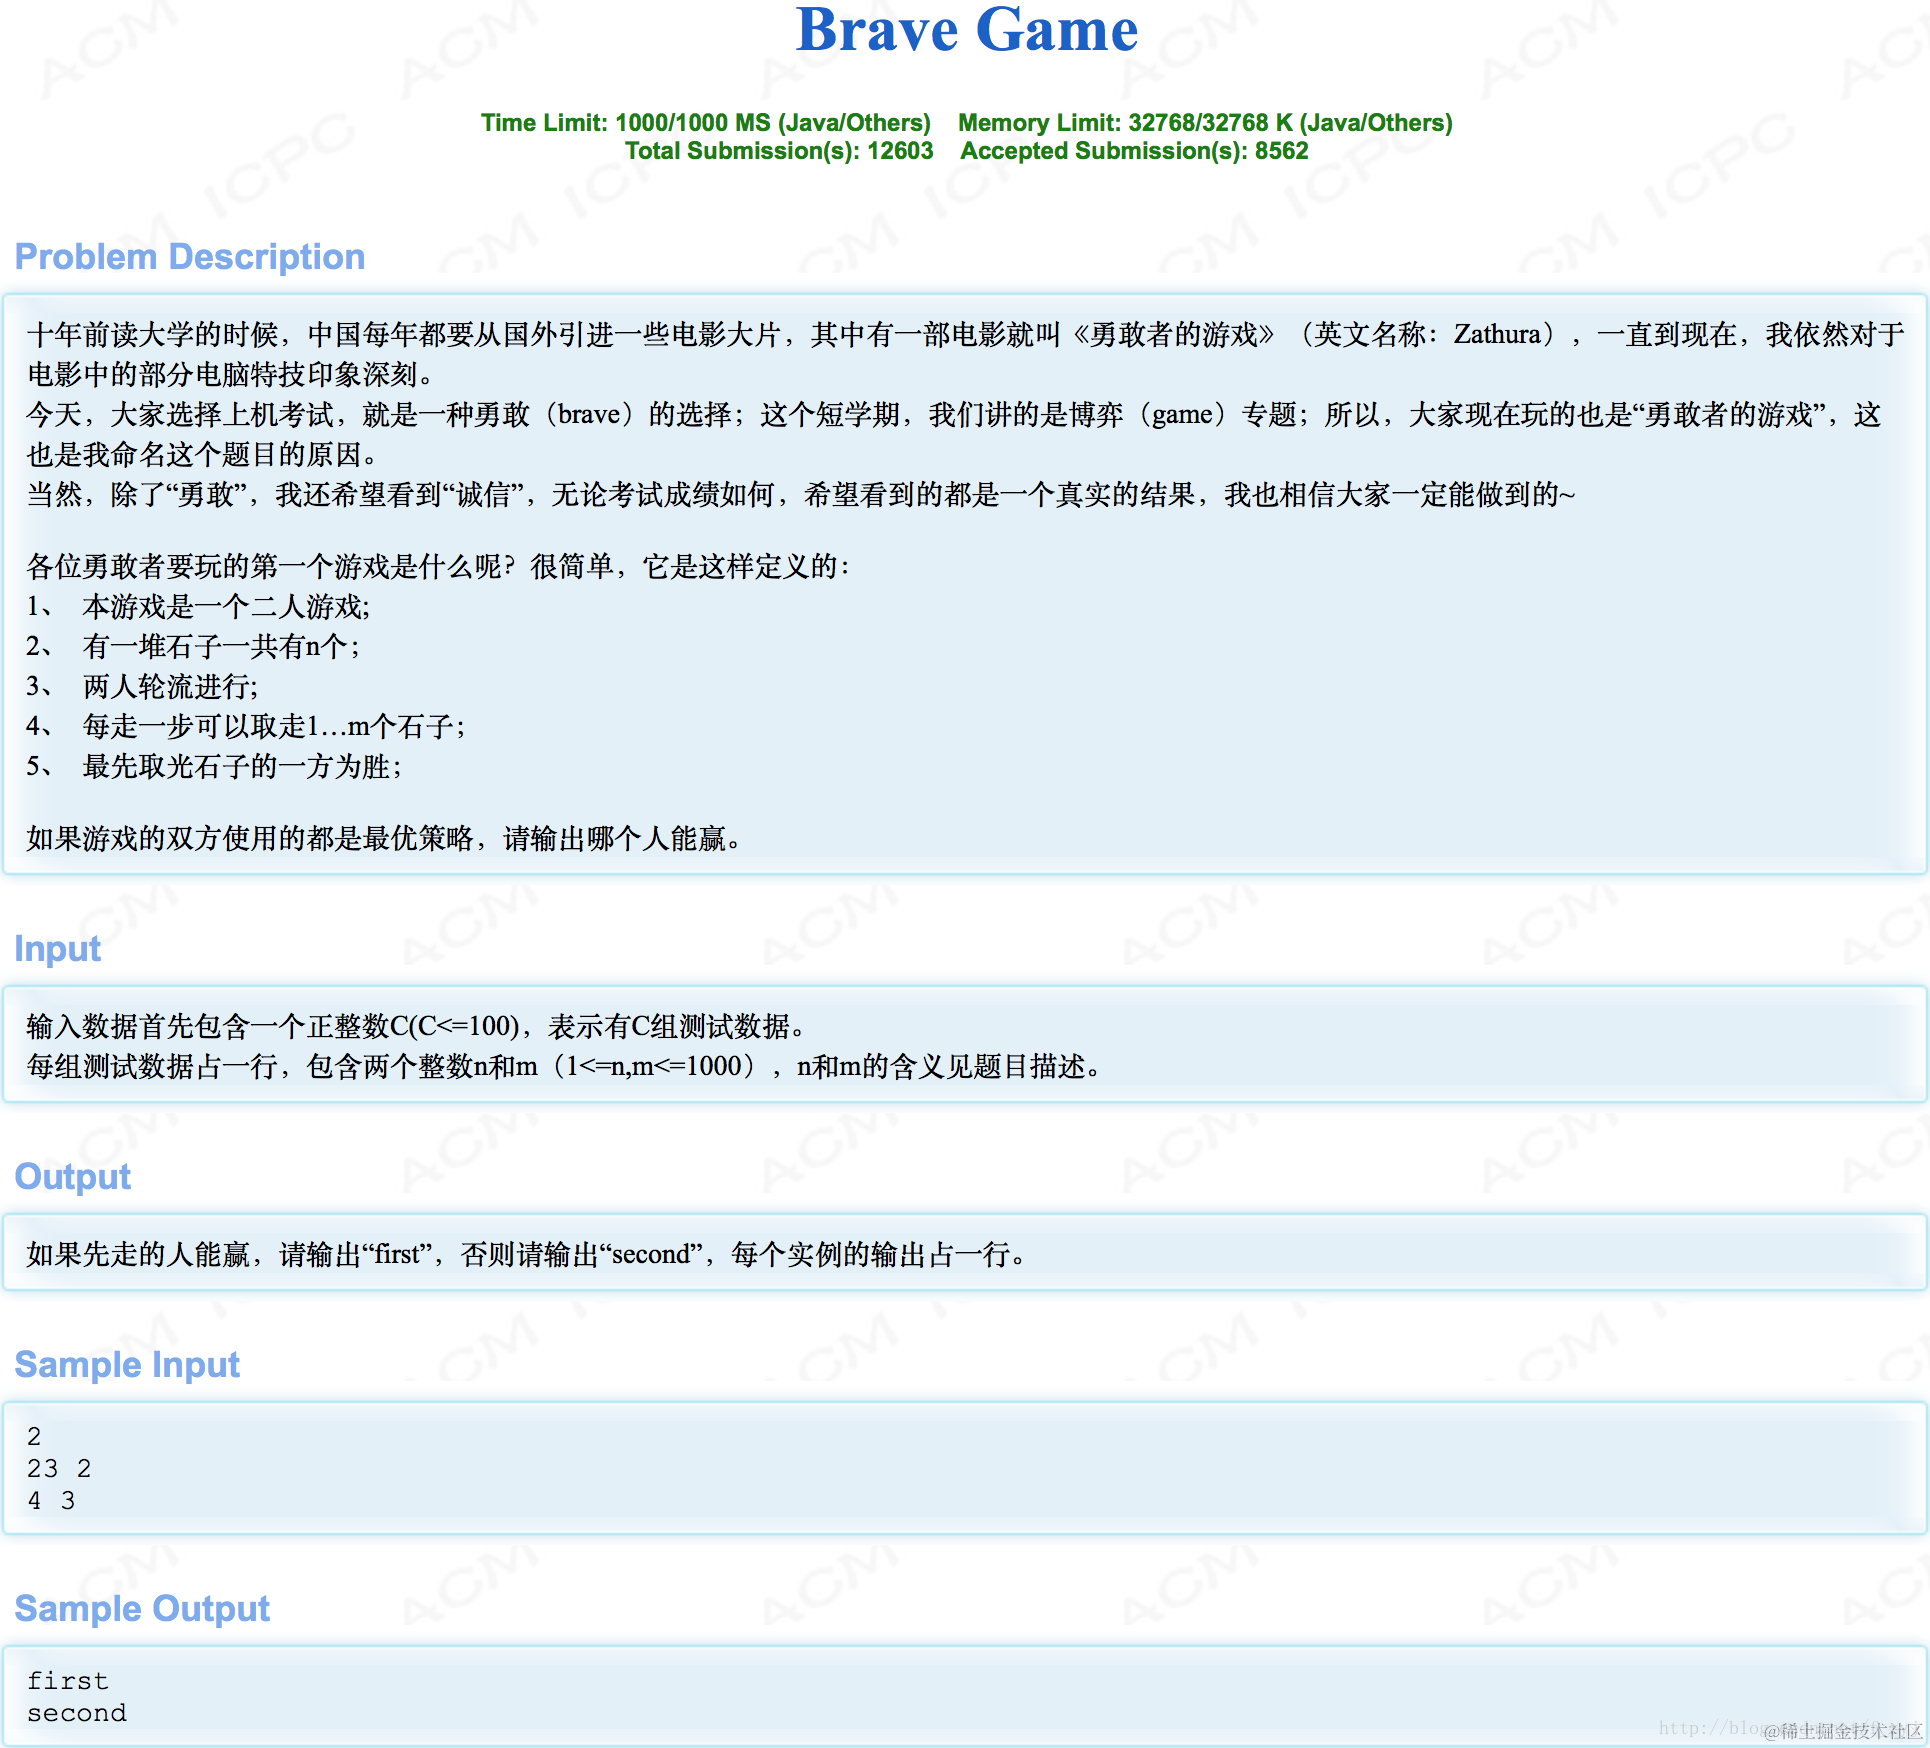Click the Sample Input section heading

point(127,1364)
